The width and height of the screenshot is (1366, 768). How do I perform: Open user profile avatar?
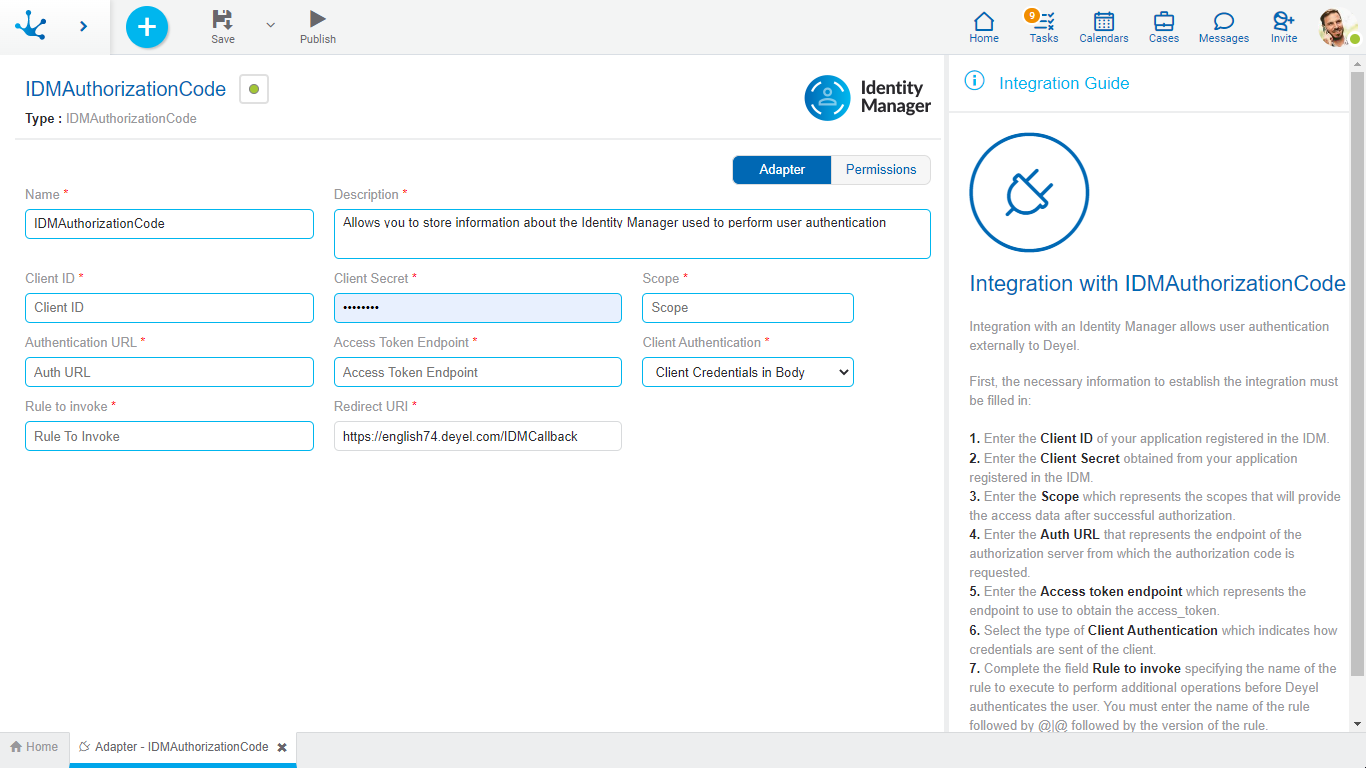click(x=1338, y=27)
